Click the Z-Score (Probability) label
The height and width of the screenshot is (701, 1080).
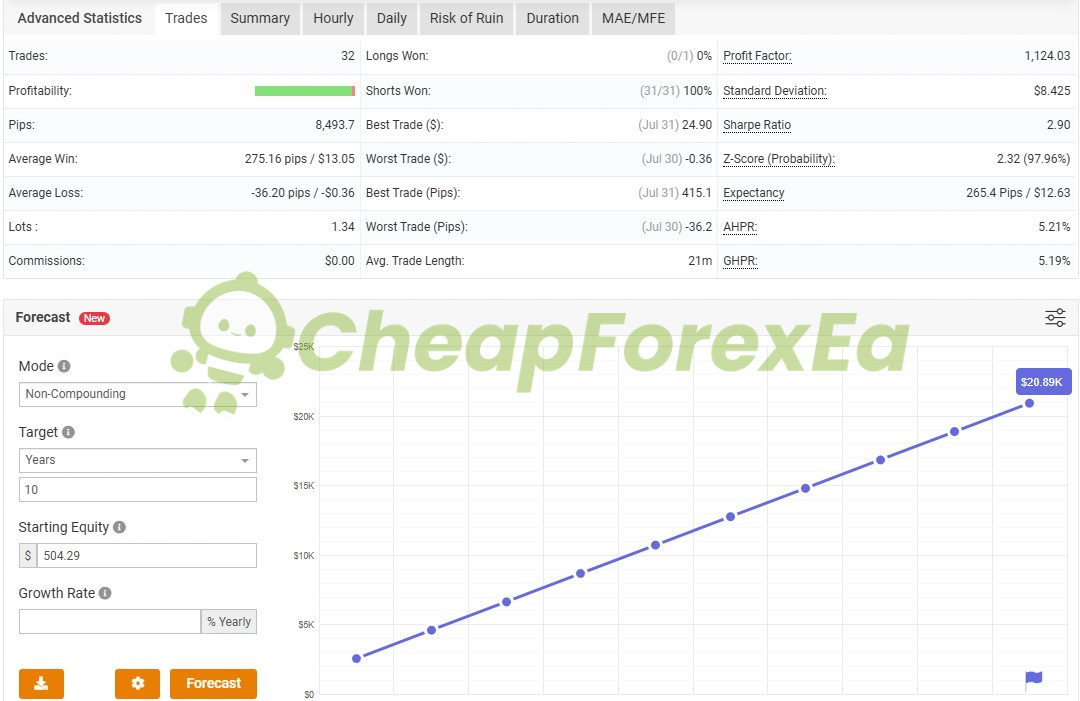(x=779, y=159)
